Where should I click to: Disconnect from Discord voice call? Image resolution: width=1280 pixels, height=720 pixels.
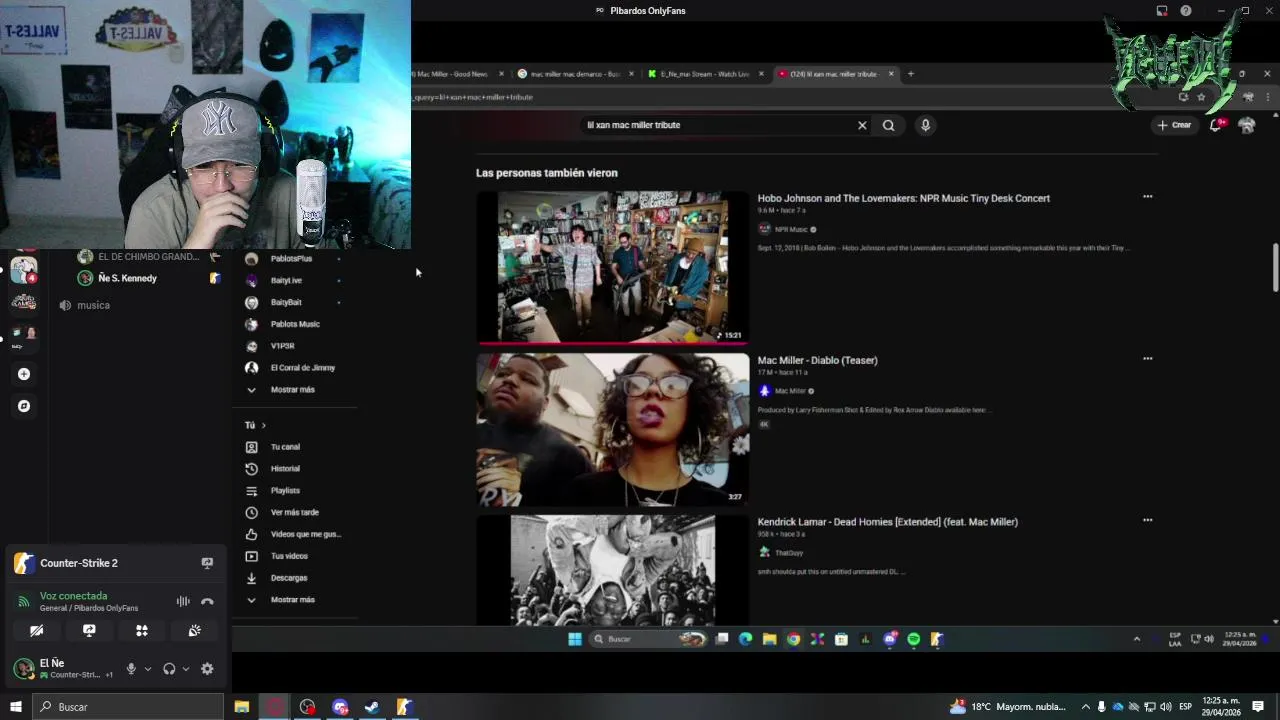207,601
